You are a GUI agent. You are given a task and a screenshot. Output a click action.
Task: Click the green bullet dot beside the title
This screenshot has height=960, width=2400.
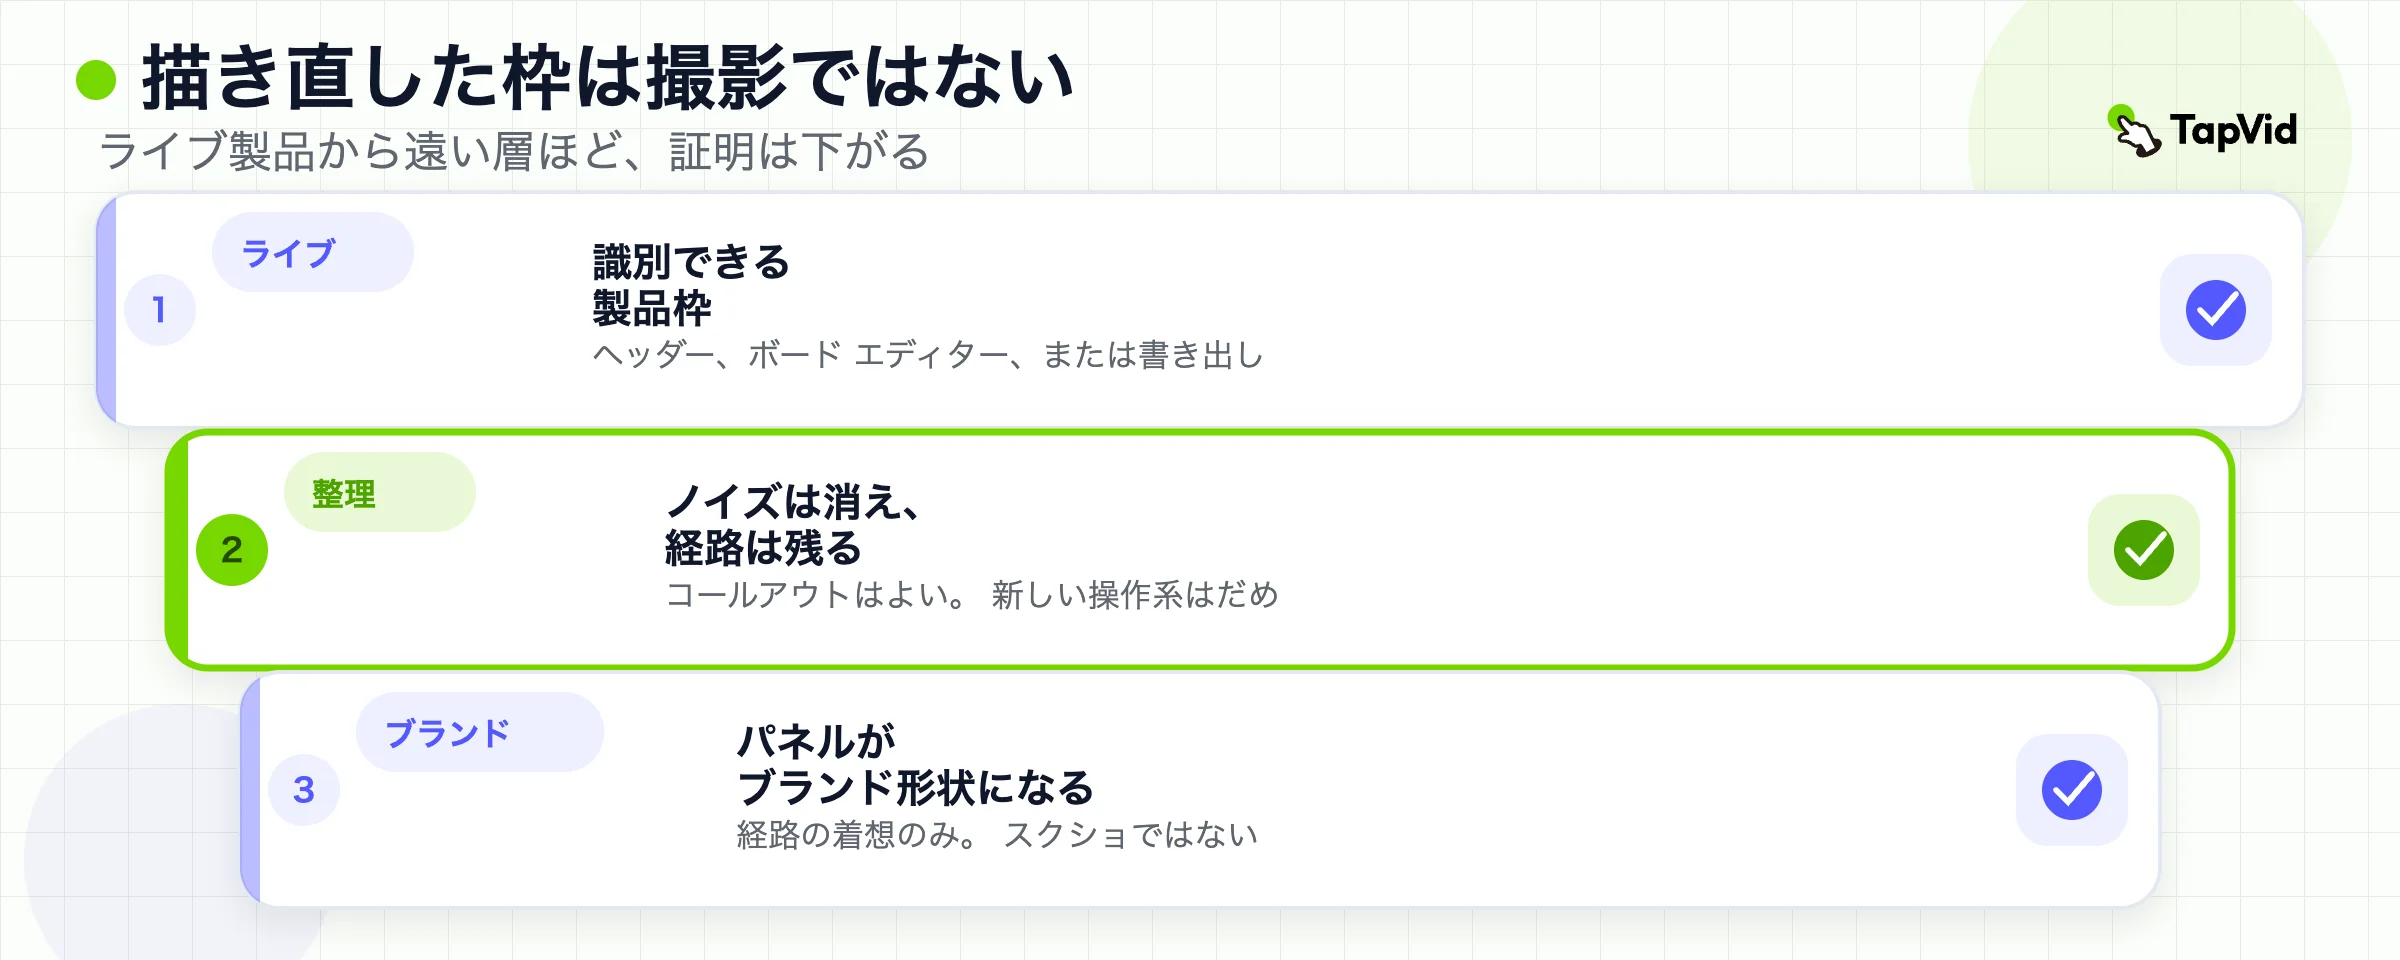click(96, 80)
